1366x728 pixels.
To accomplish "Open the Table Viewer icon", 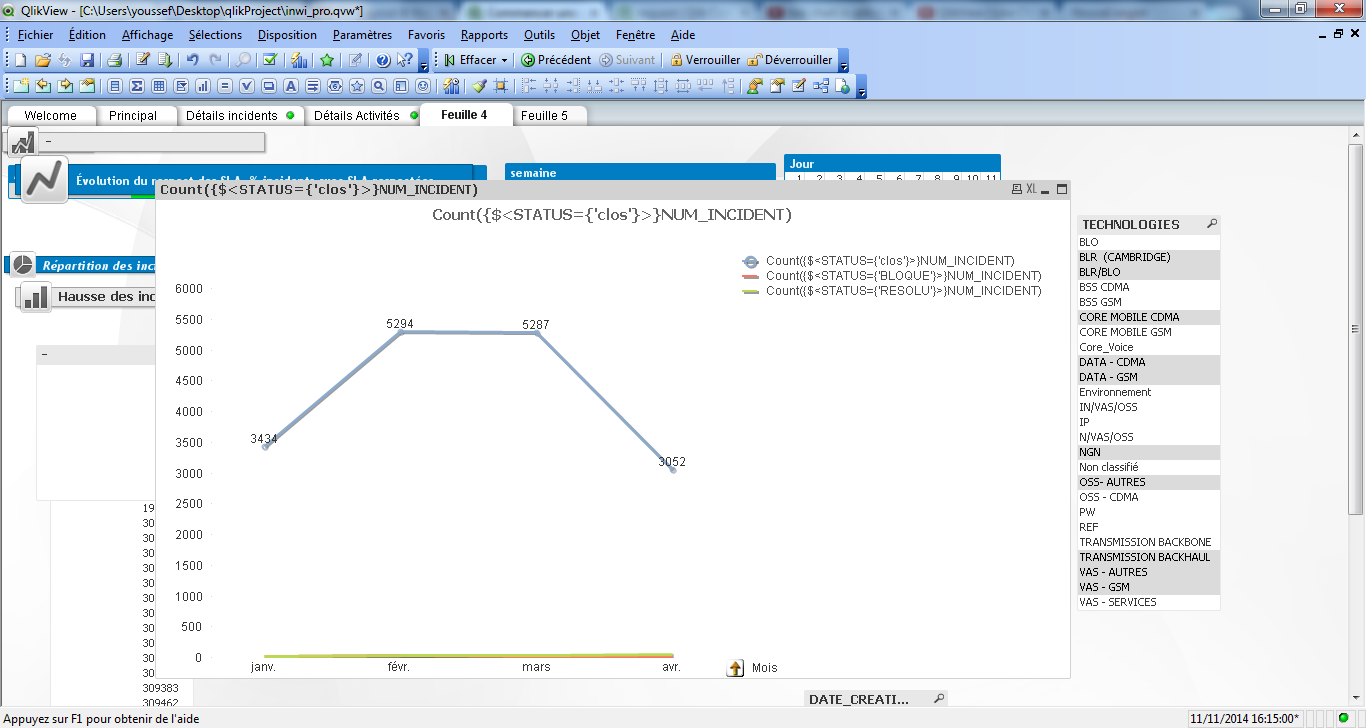I will coord(821,86).
